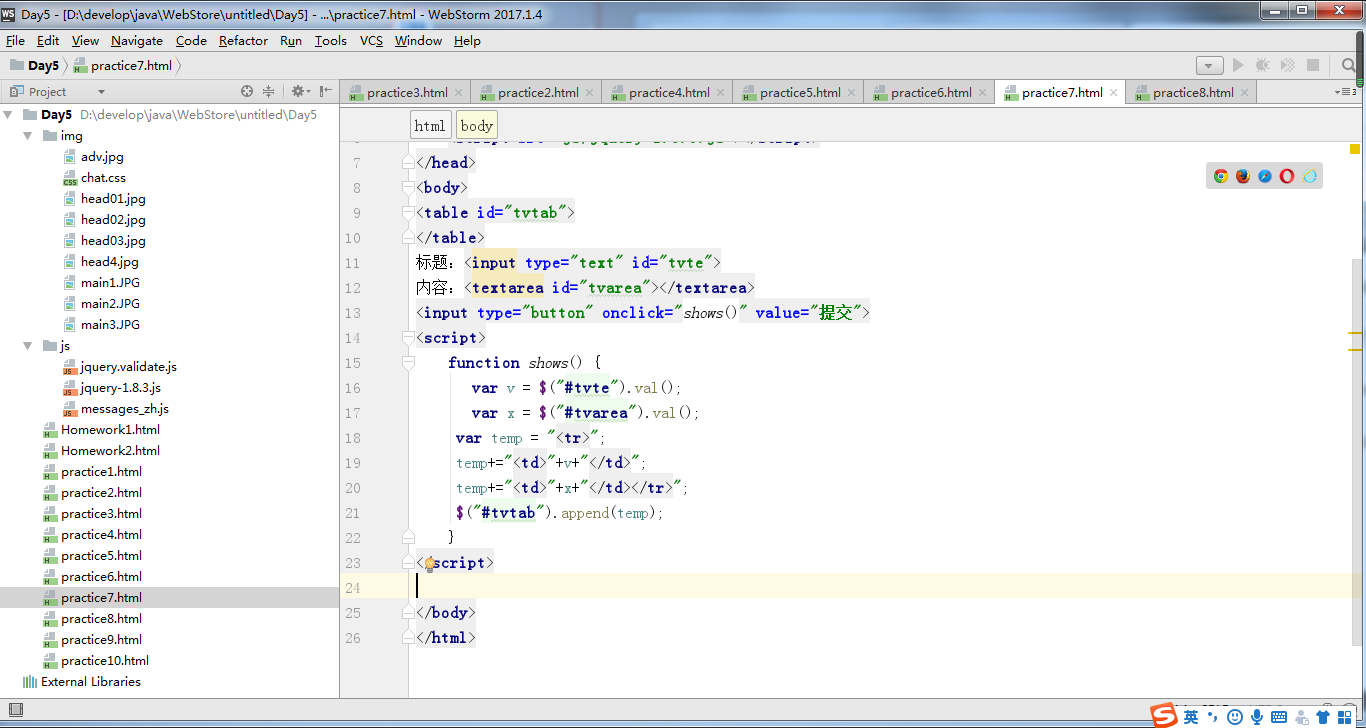Select practice10.html in project tree

(104, 661)
